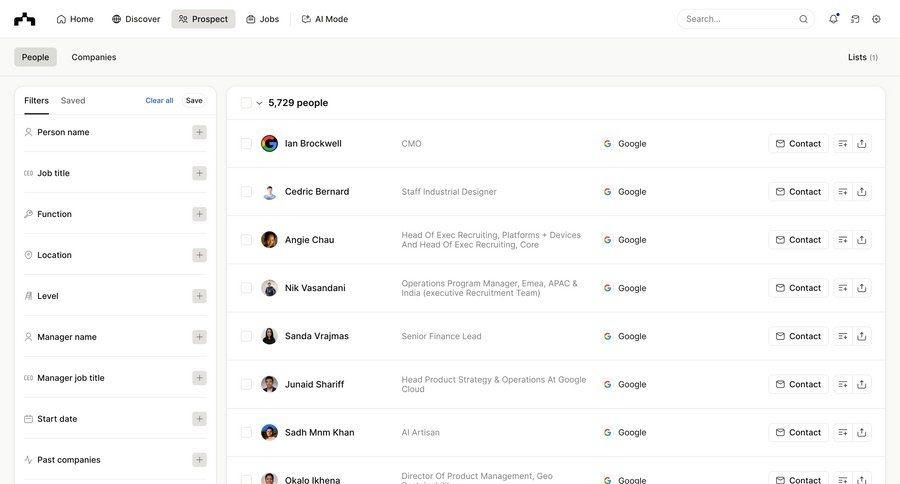Export Nik Vasandani's record
This screenshot has height=484, width=900.
coord(862,288)
